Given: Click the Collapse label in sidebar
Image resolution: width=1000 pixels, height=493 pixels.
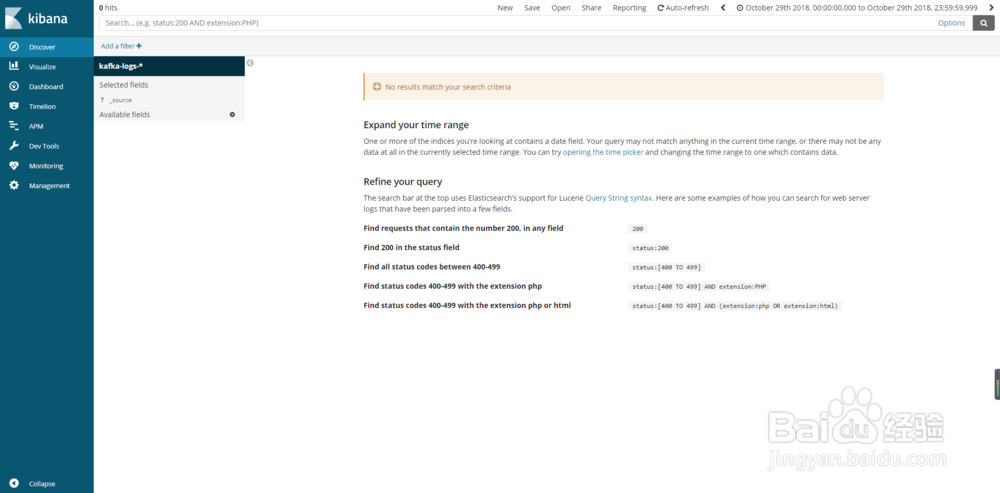Looking at the screenshot, I should coord(42,483).
